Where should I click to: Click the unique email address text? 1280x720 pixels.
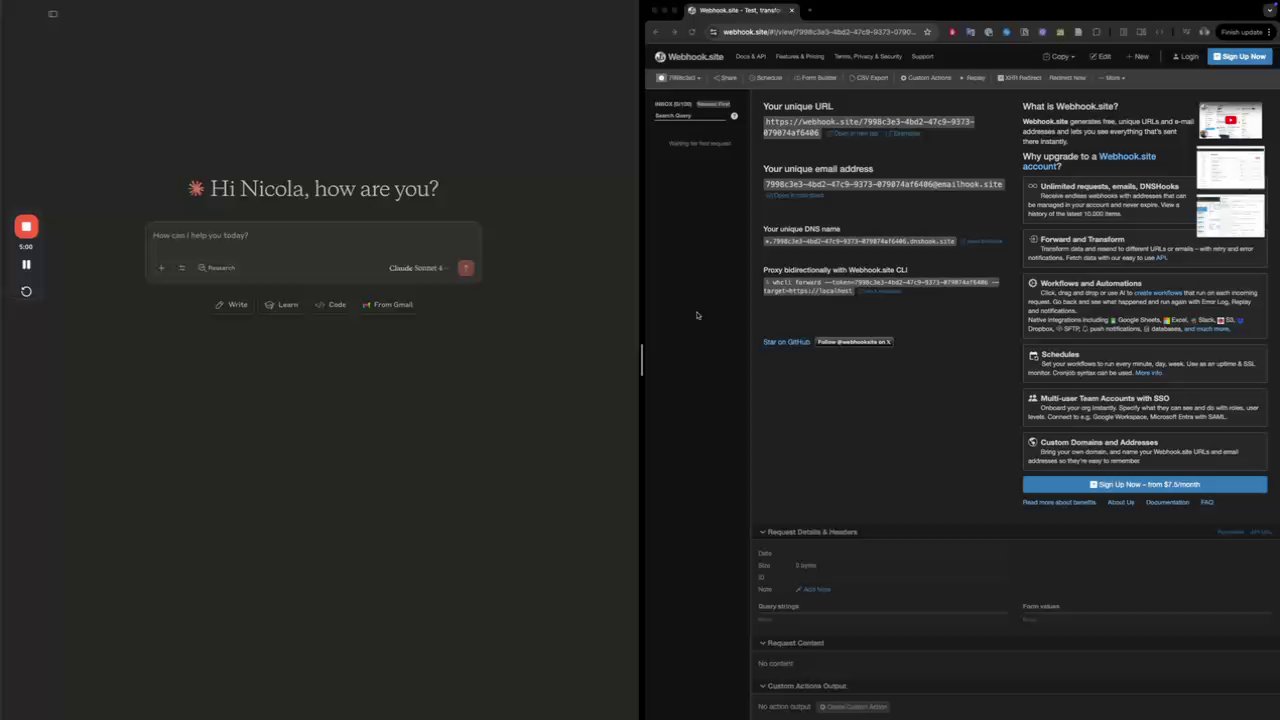(x=883, y=185)
